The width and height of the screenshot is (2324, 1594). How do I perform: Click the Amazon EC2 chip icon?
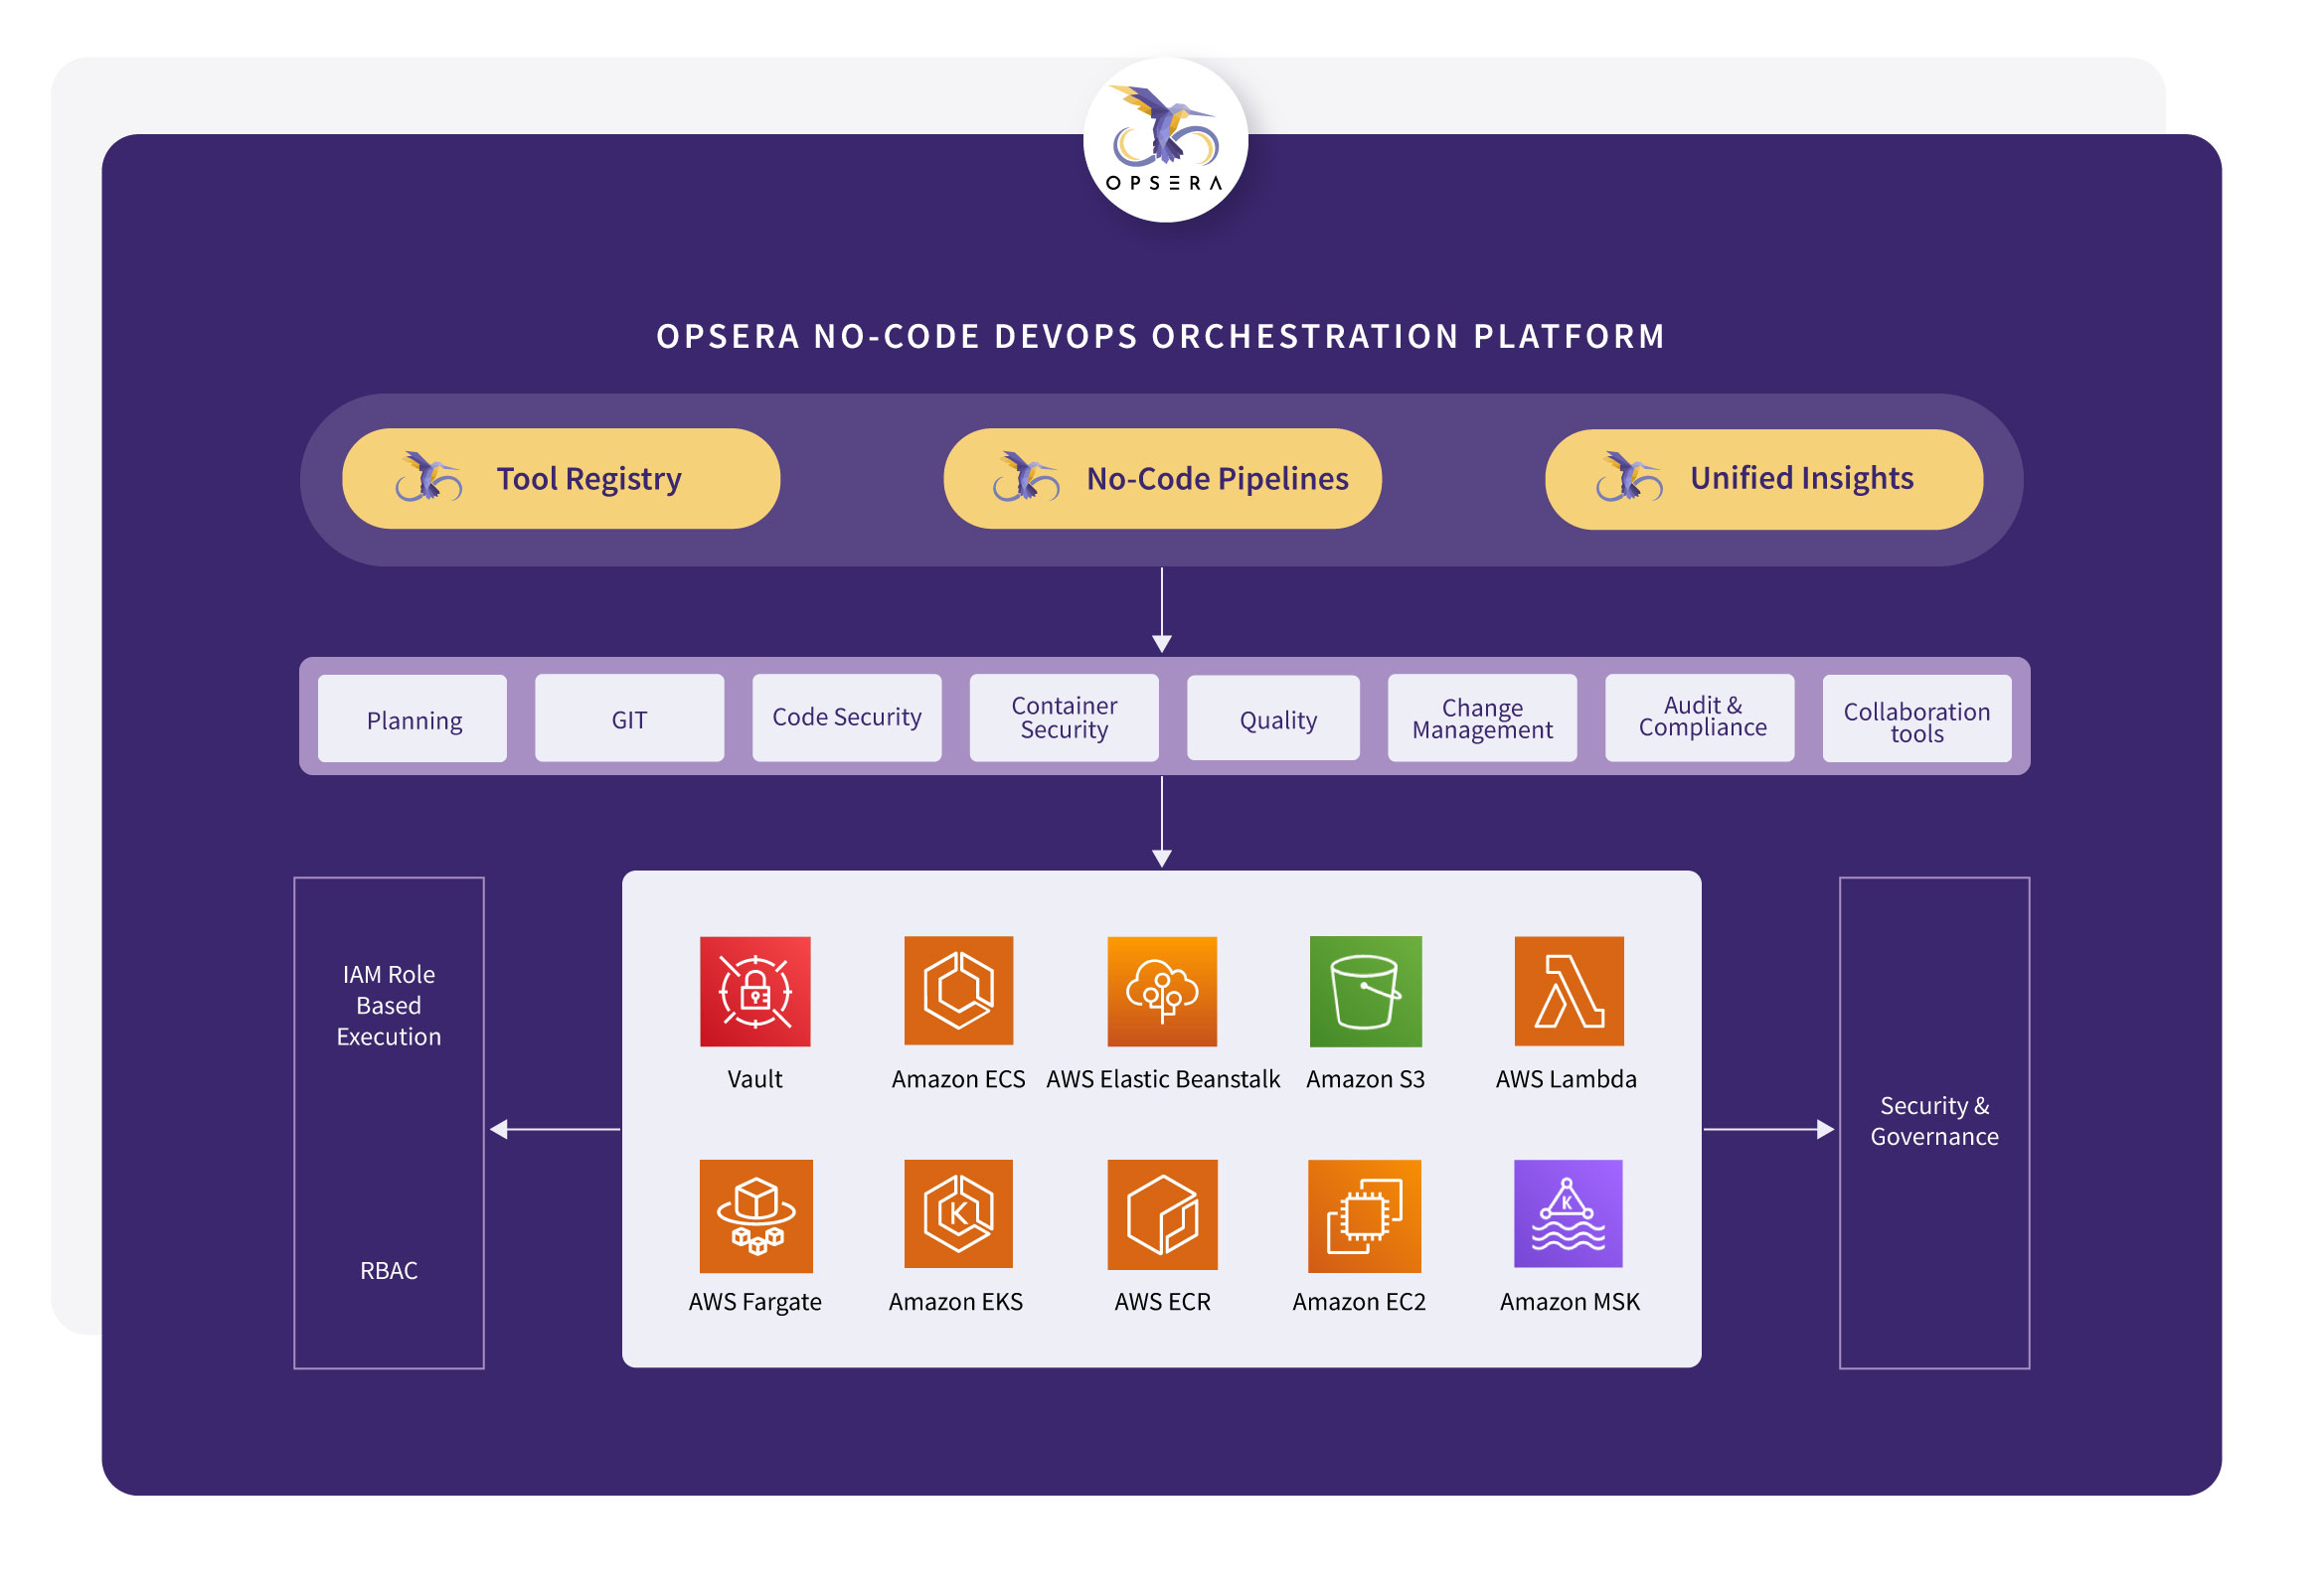click(x=1364, y=1215)
